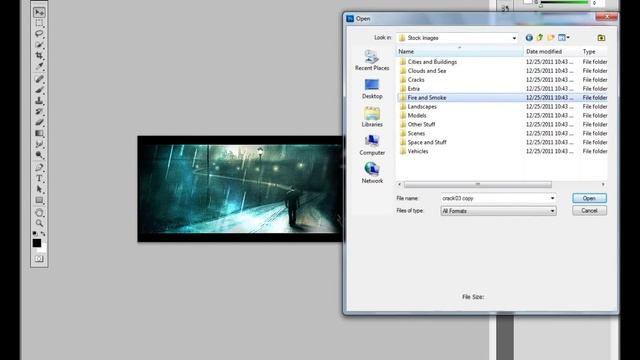The image size is (640, 360).
Task: Expand the File name dropdown arrow
Action: 552,198
